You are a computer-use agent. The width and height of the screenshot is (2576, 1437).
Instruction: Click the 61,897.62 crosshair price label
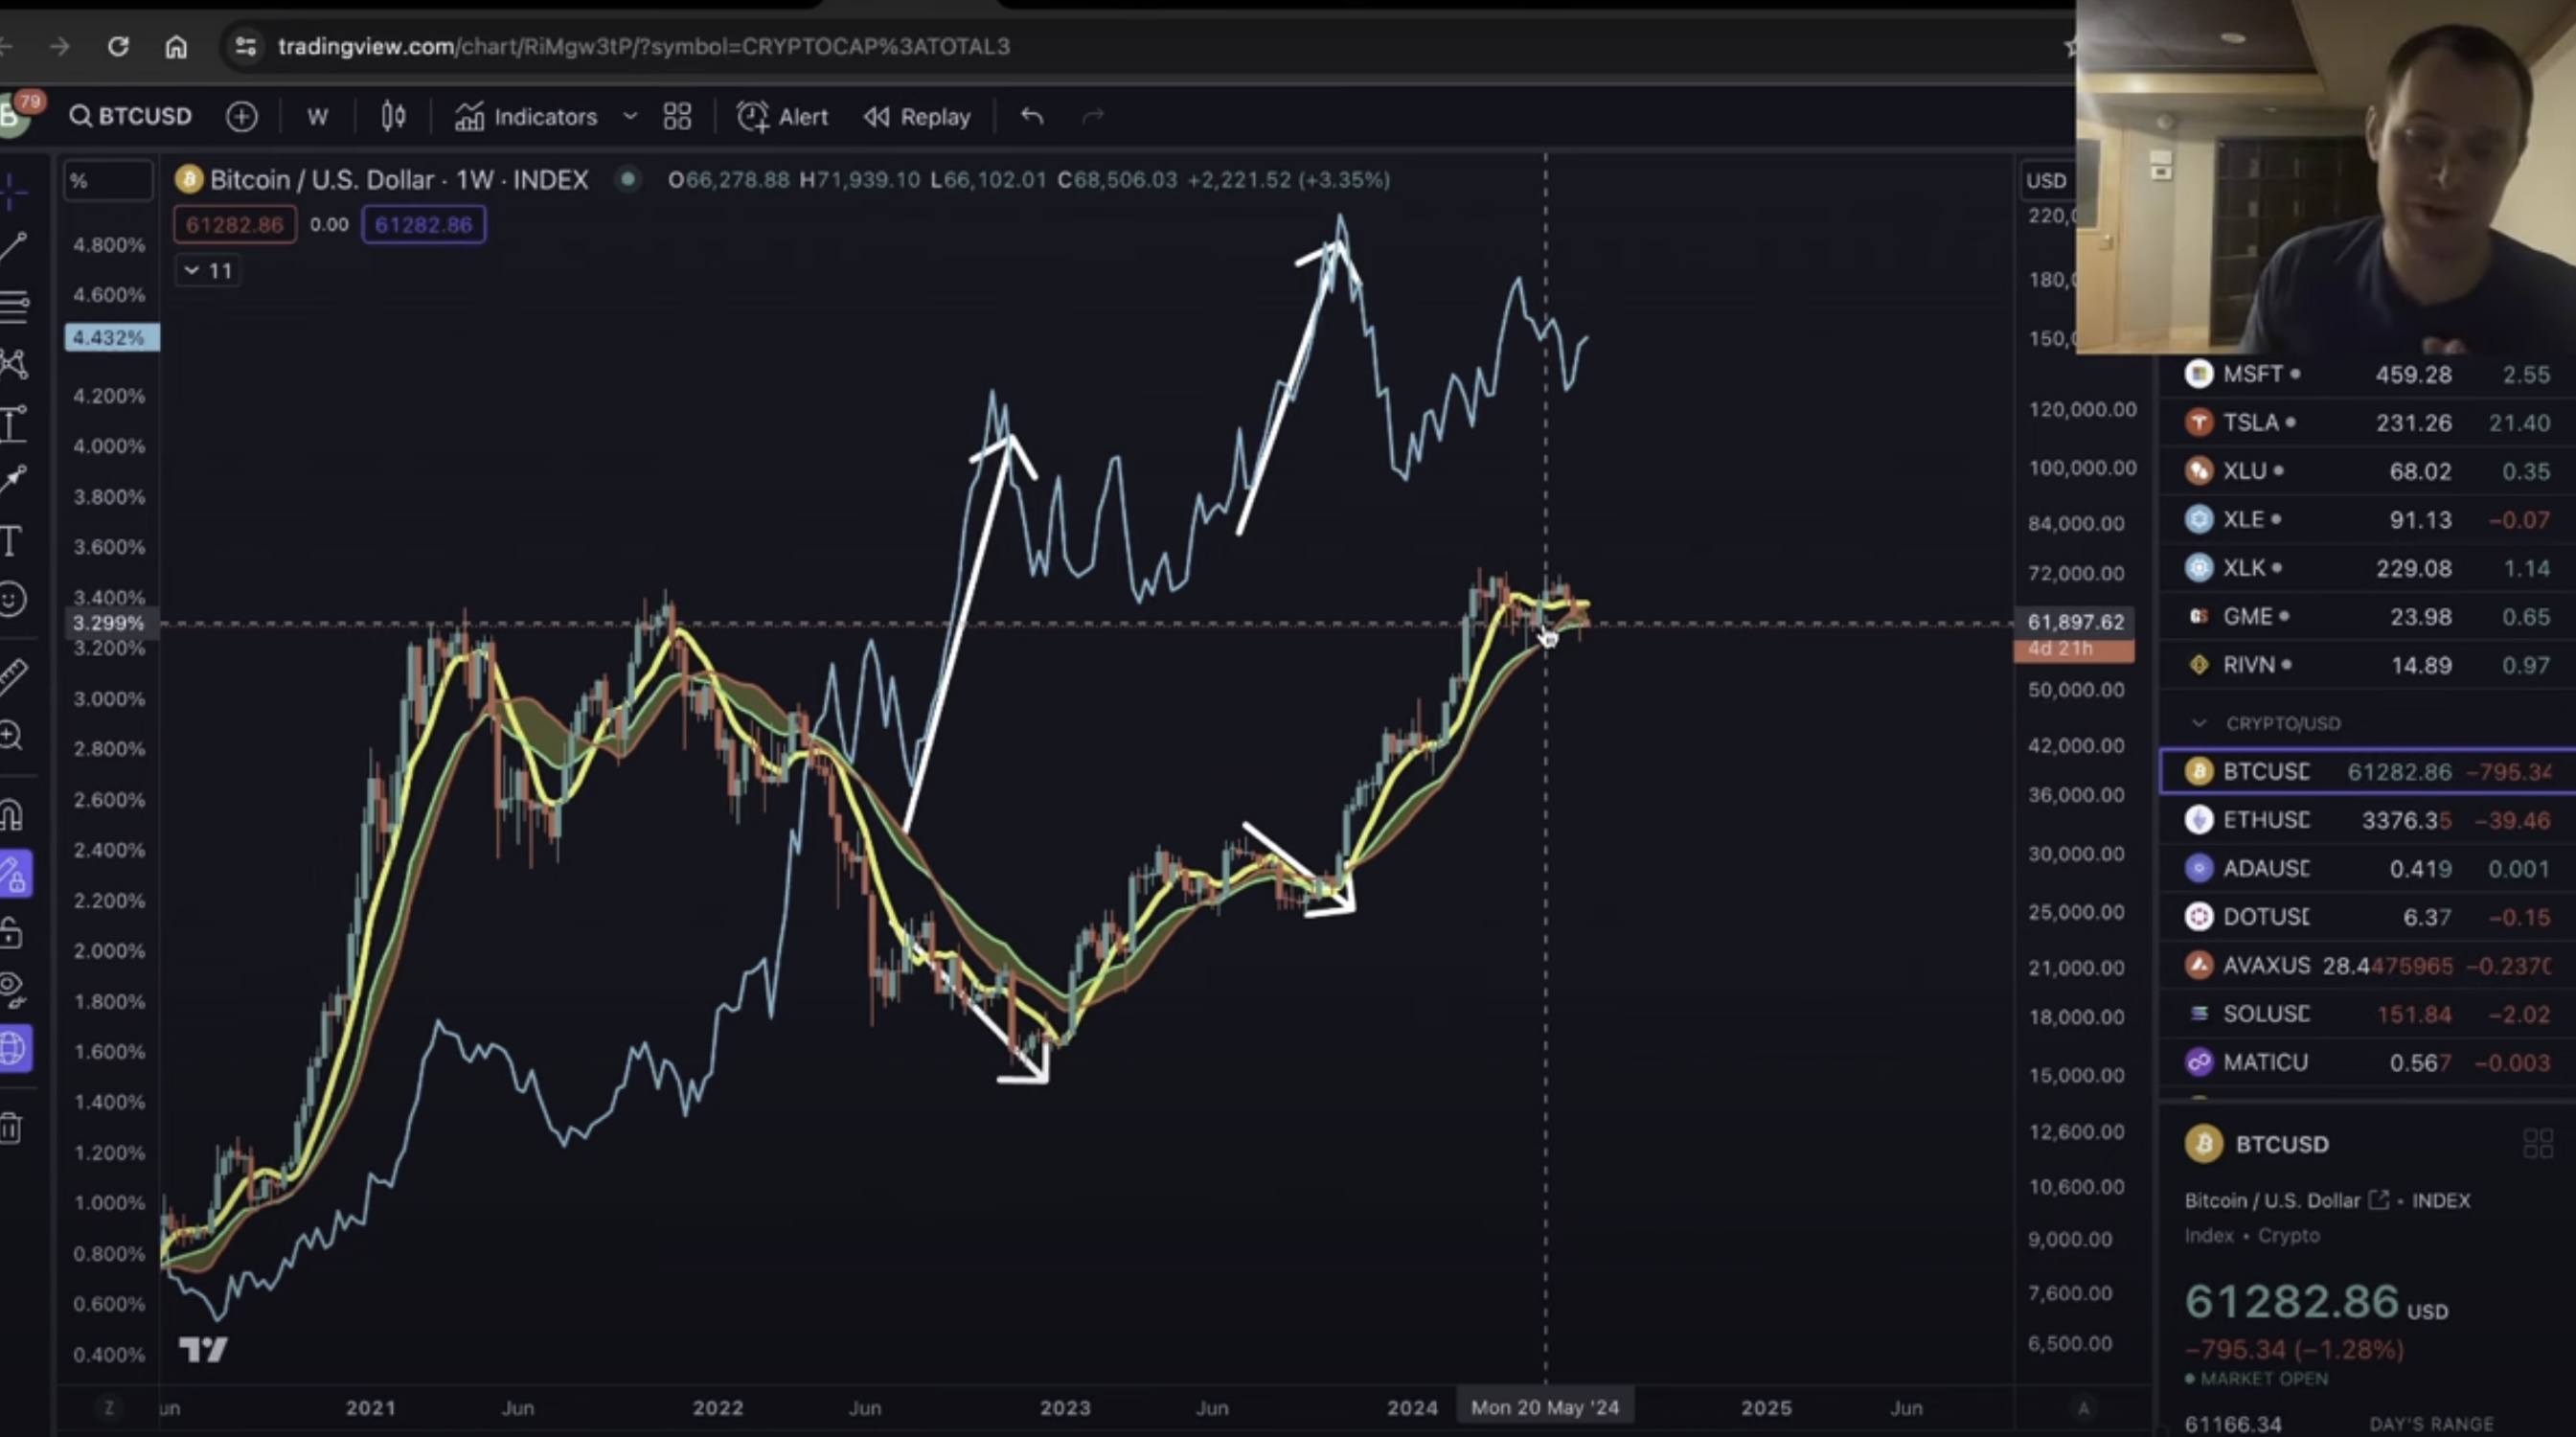[x=2075, y=622]
